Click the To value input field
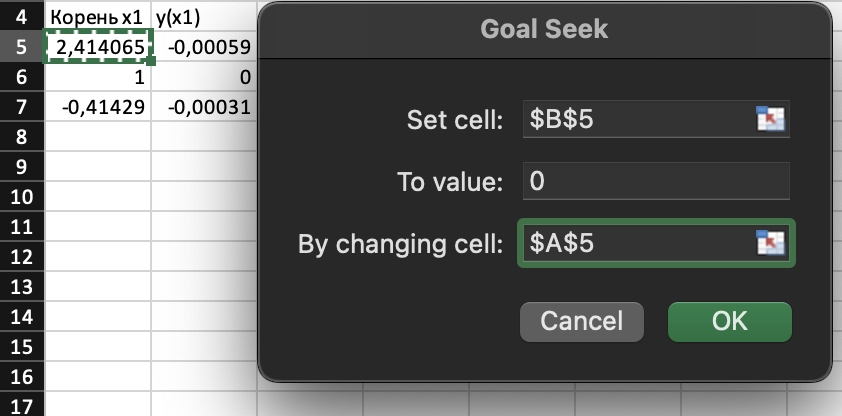 tap(656, 181)
